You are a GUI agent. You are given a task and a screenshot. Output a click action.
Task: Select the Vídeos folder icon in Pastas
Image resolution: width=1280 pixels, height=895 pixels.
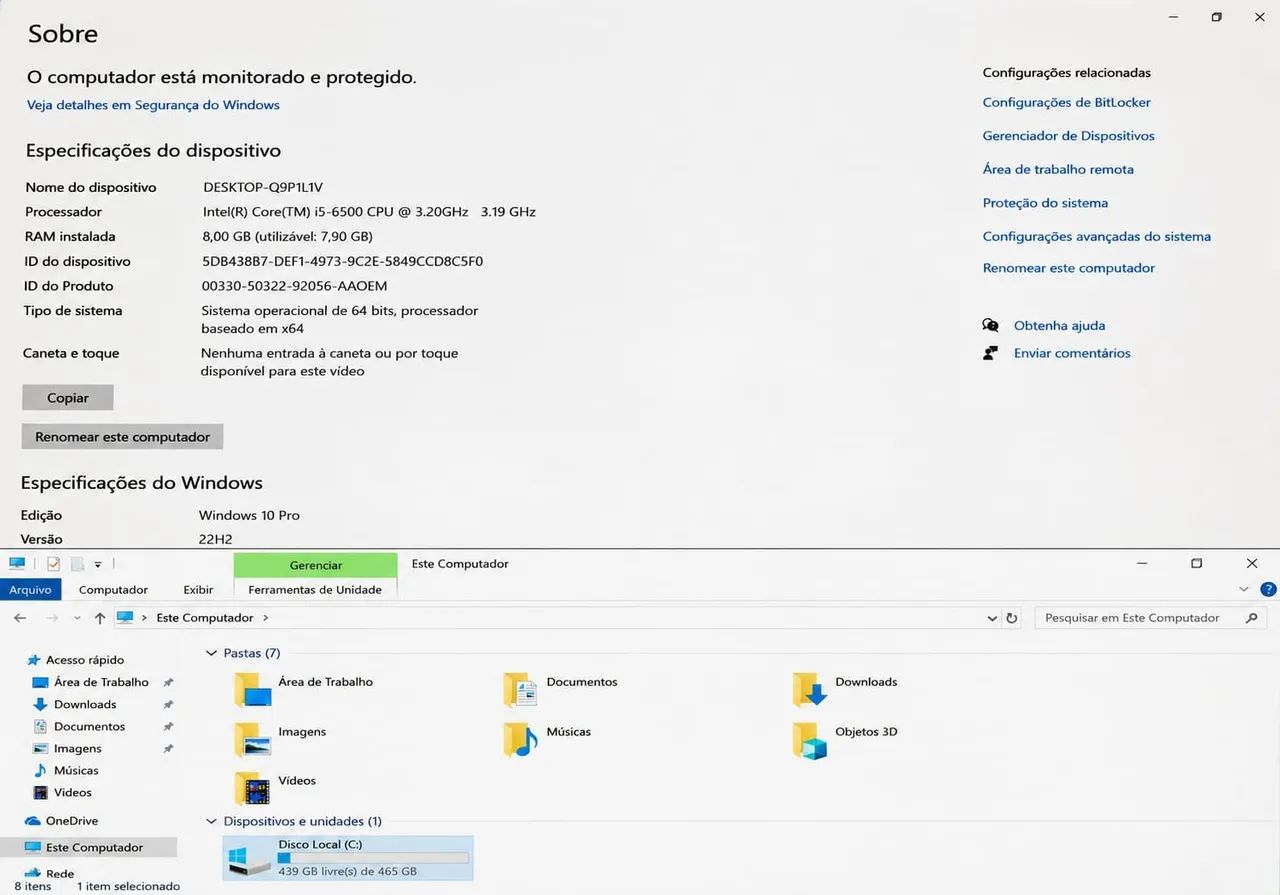252,788
